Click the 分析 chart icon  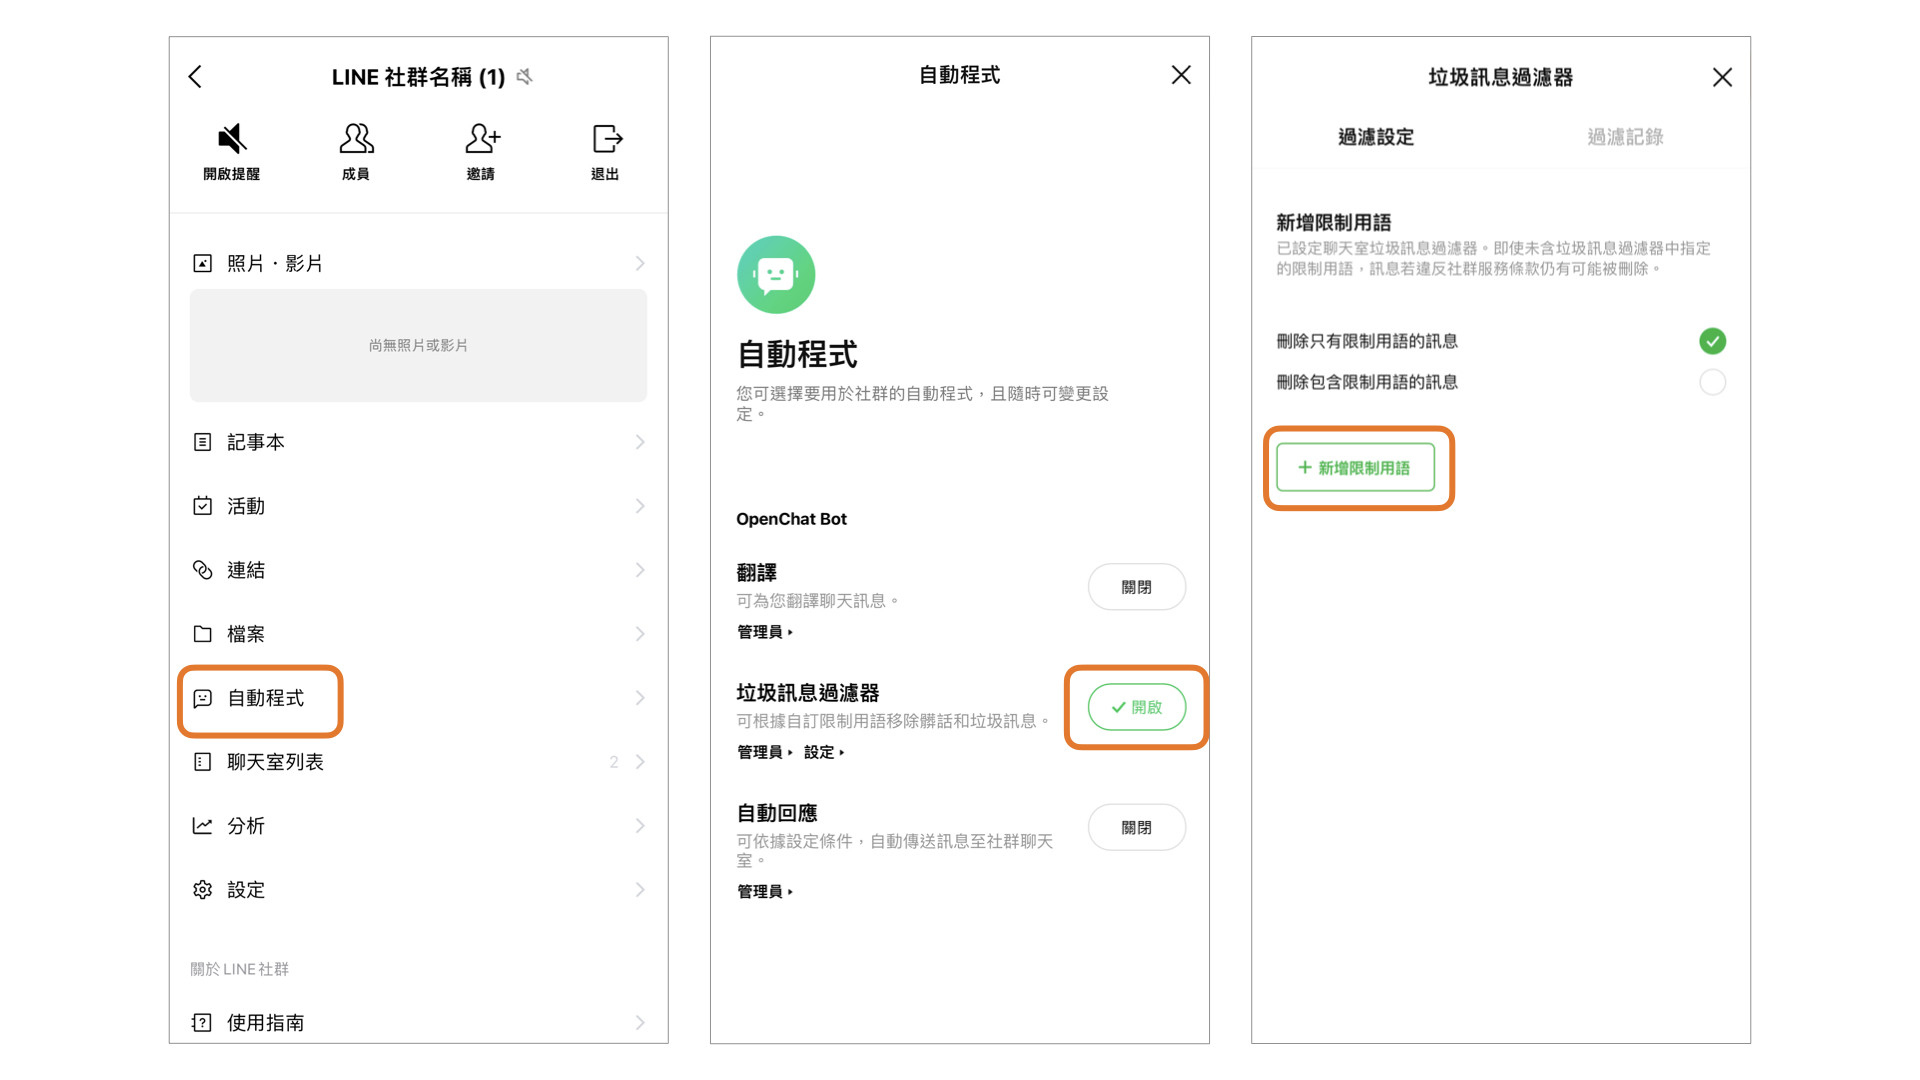(x=202, y=826)
